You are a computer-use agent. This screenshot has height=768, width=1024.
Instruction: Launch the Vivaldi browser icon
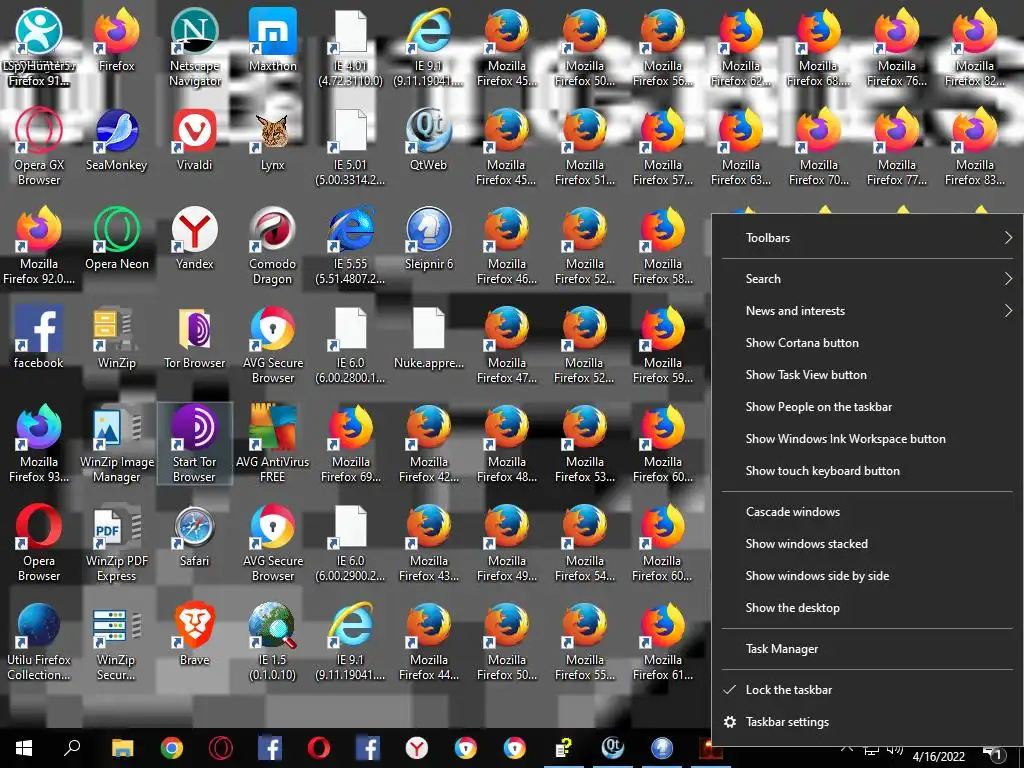coord(195,140)
